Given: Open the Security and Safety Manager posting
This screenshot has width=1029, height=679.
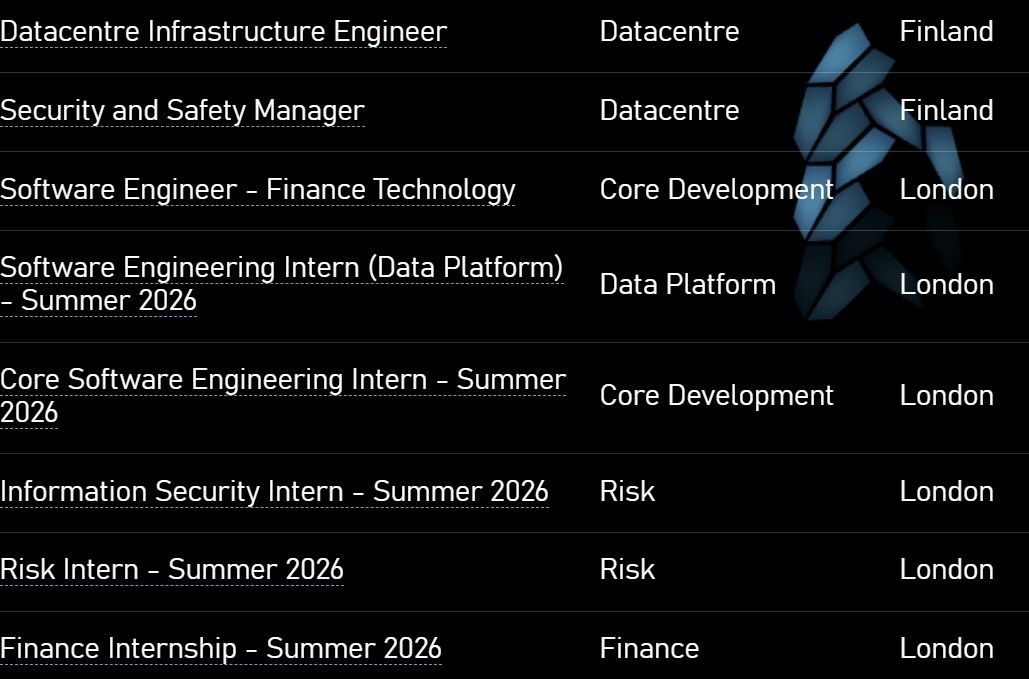Looking at the screenshot, I should 182,111.
